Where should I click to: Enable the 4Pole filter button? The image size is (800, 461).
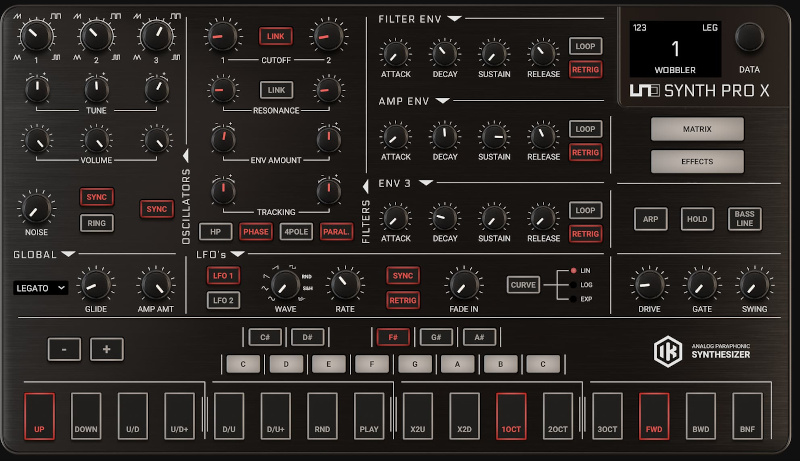(x=296, y=232)
